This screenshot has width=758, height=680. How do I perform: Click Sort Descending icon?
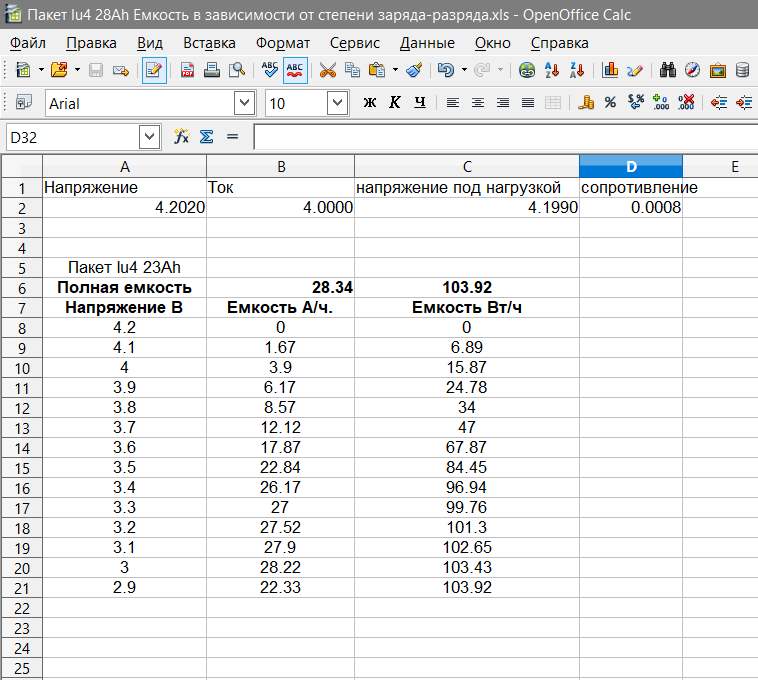tap(577, 71)
